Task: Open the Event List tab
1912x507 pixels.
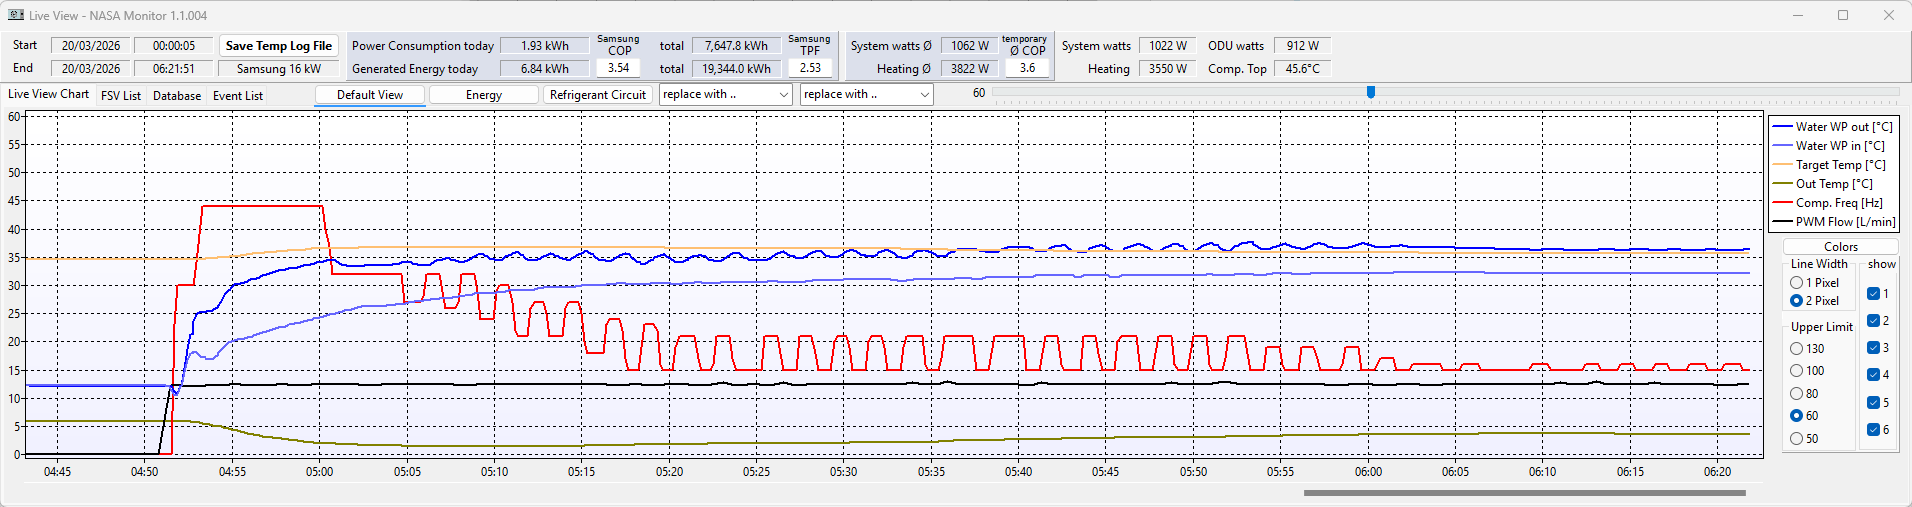Action: click(238, 96)
